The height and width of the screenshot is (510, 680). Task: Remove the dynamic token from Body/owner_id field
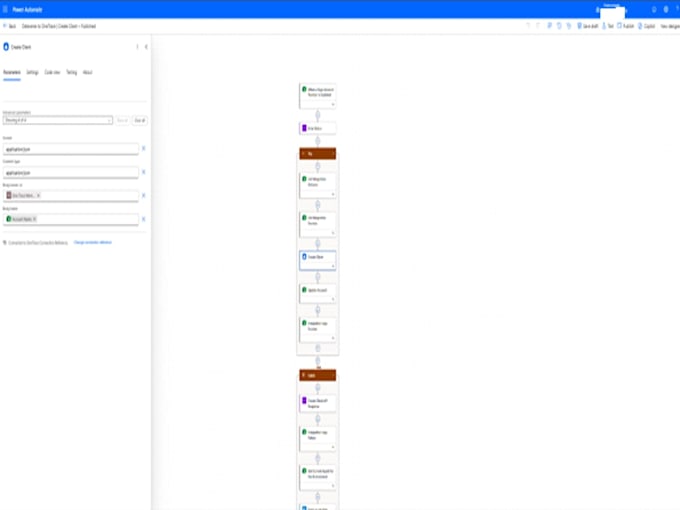(38, 196)
